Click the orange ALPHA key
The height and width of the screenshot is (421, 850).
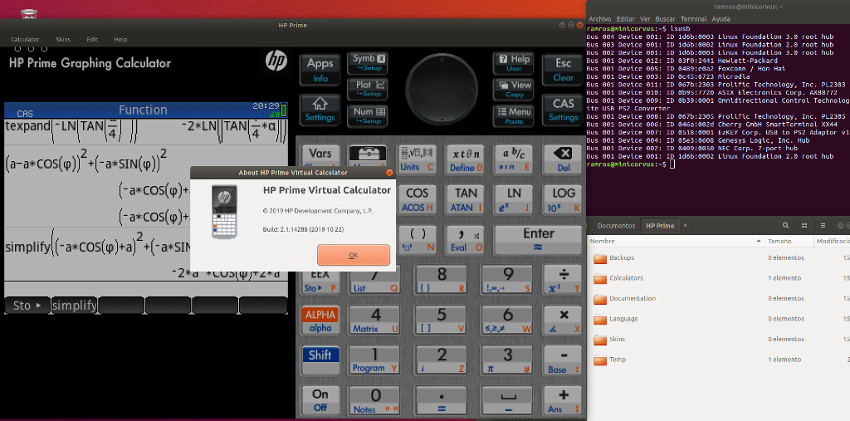[320, 320]
